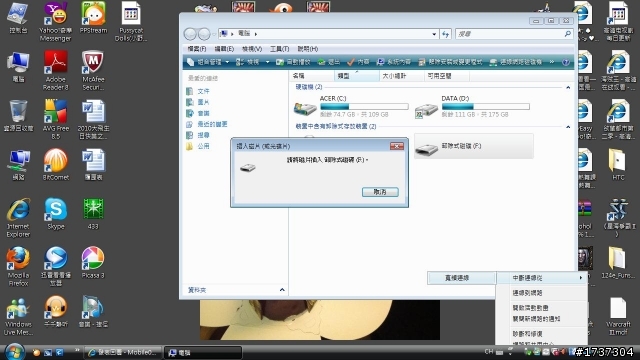
Task: Open the McAfee Security desktop icon
Action: 93,71
